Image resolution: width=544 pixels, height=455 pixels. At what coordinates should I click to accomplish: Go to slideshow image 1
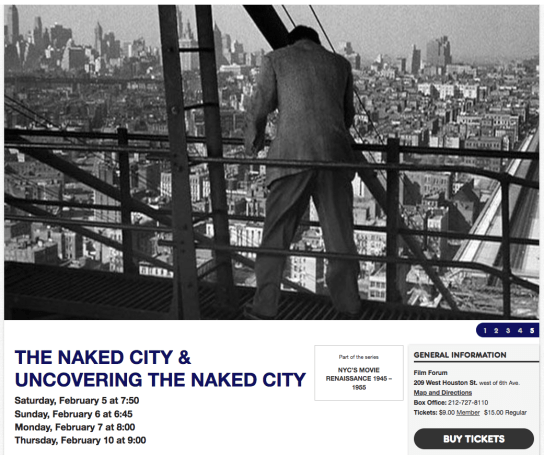tap(485, 330)
